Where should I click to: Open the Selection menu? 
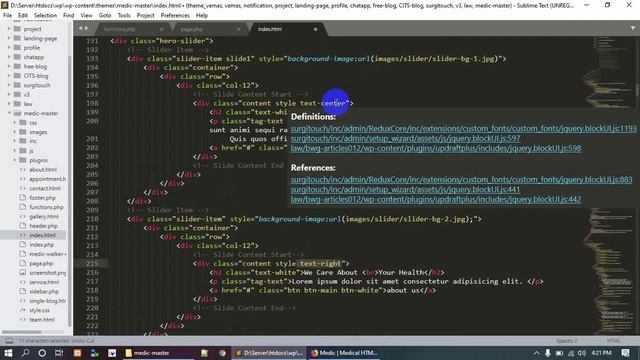[x=45, y=15]
